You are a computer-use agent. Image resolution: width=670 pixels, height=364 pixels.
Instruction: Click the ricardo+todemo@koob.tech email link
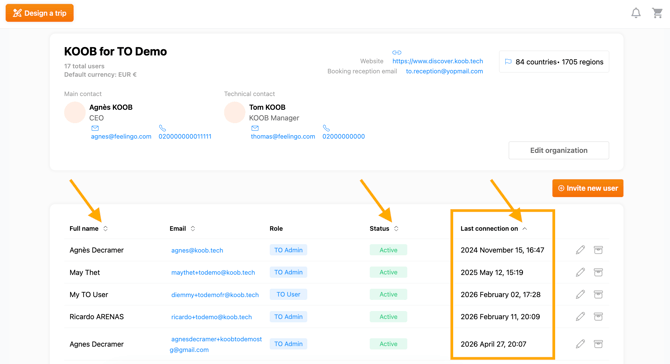(212, 317)
